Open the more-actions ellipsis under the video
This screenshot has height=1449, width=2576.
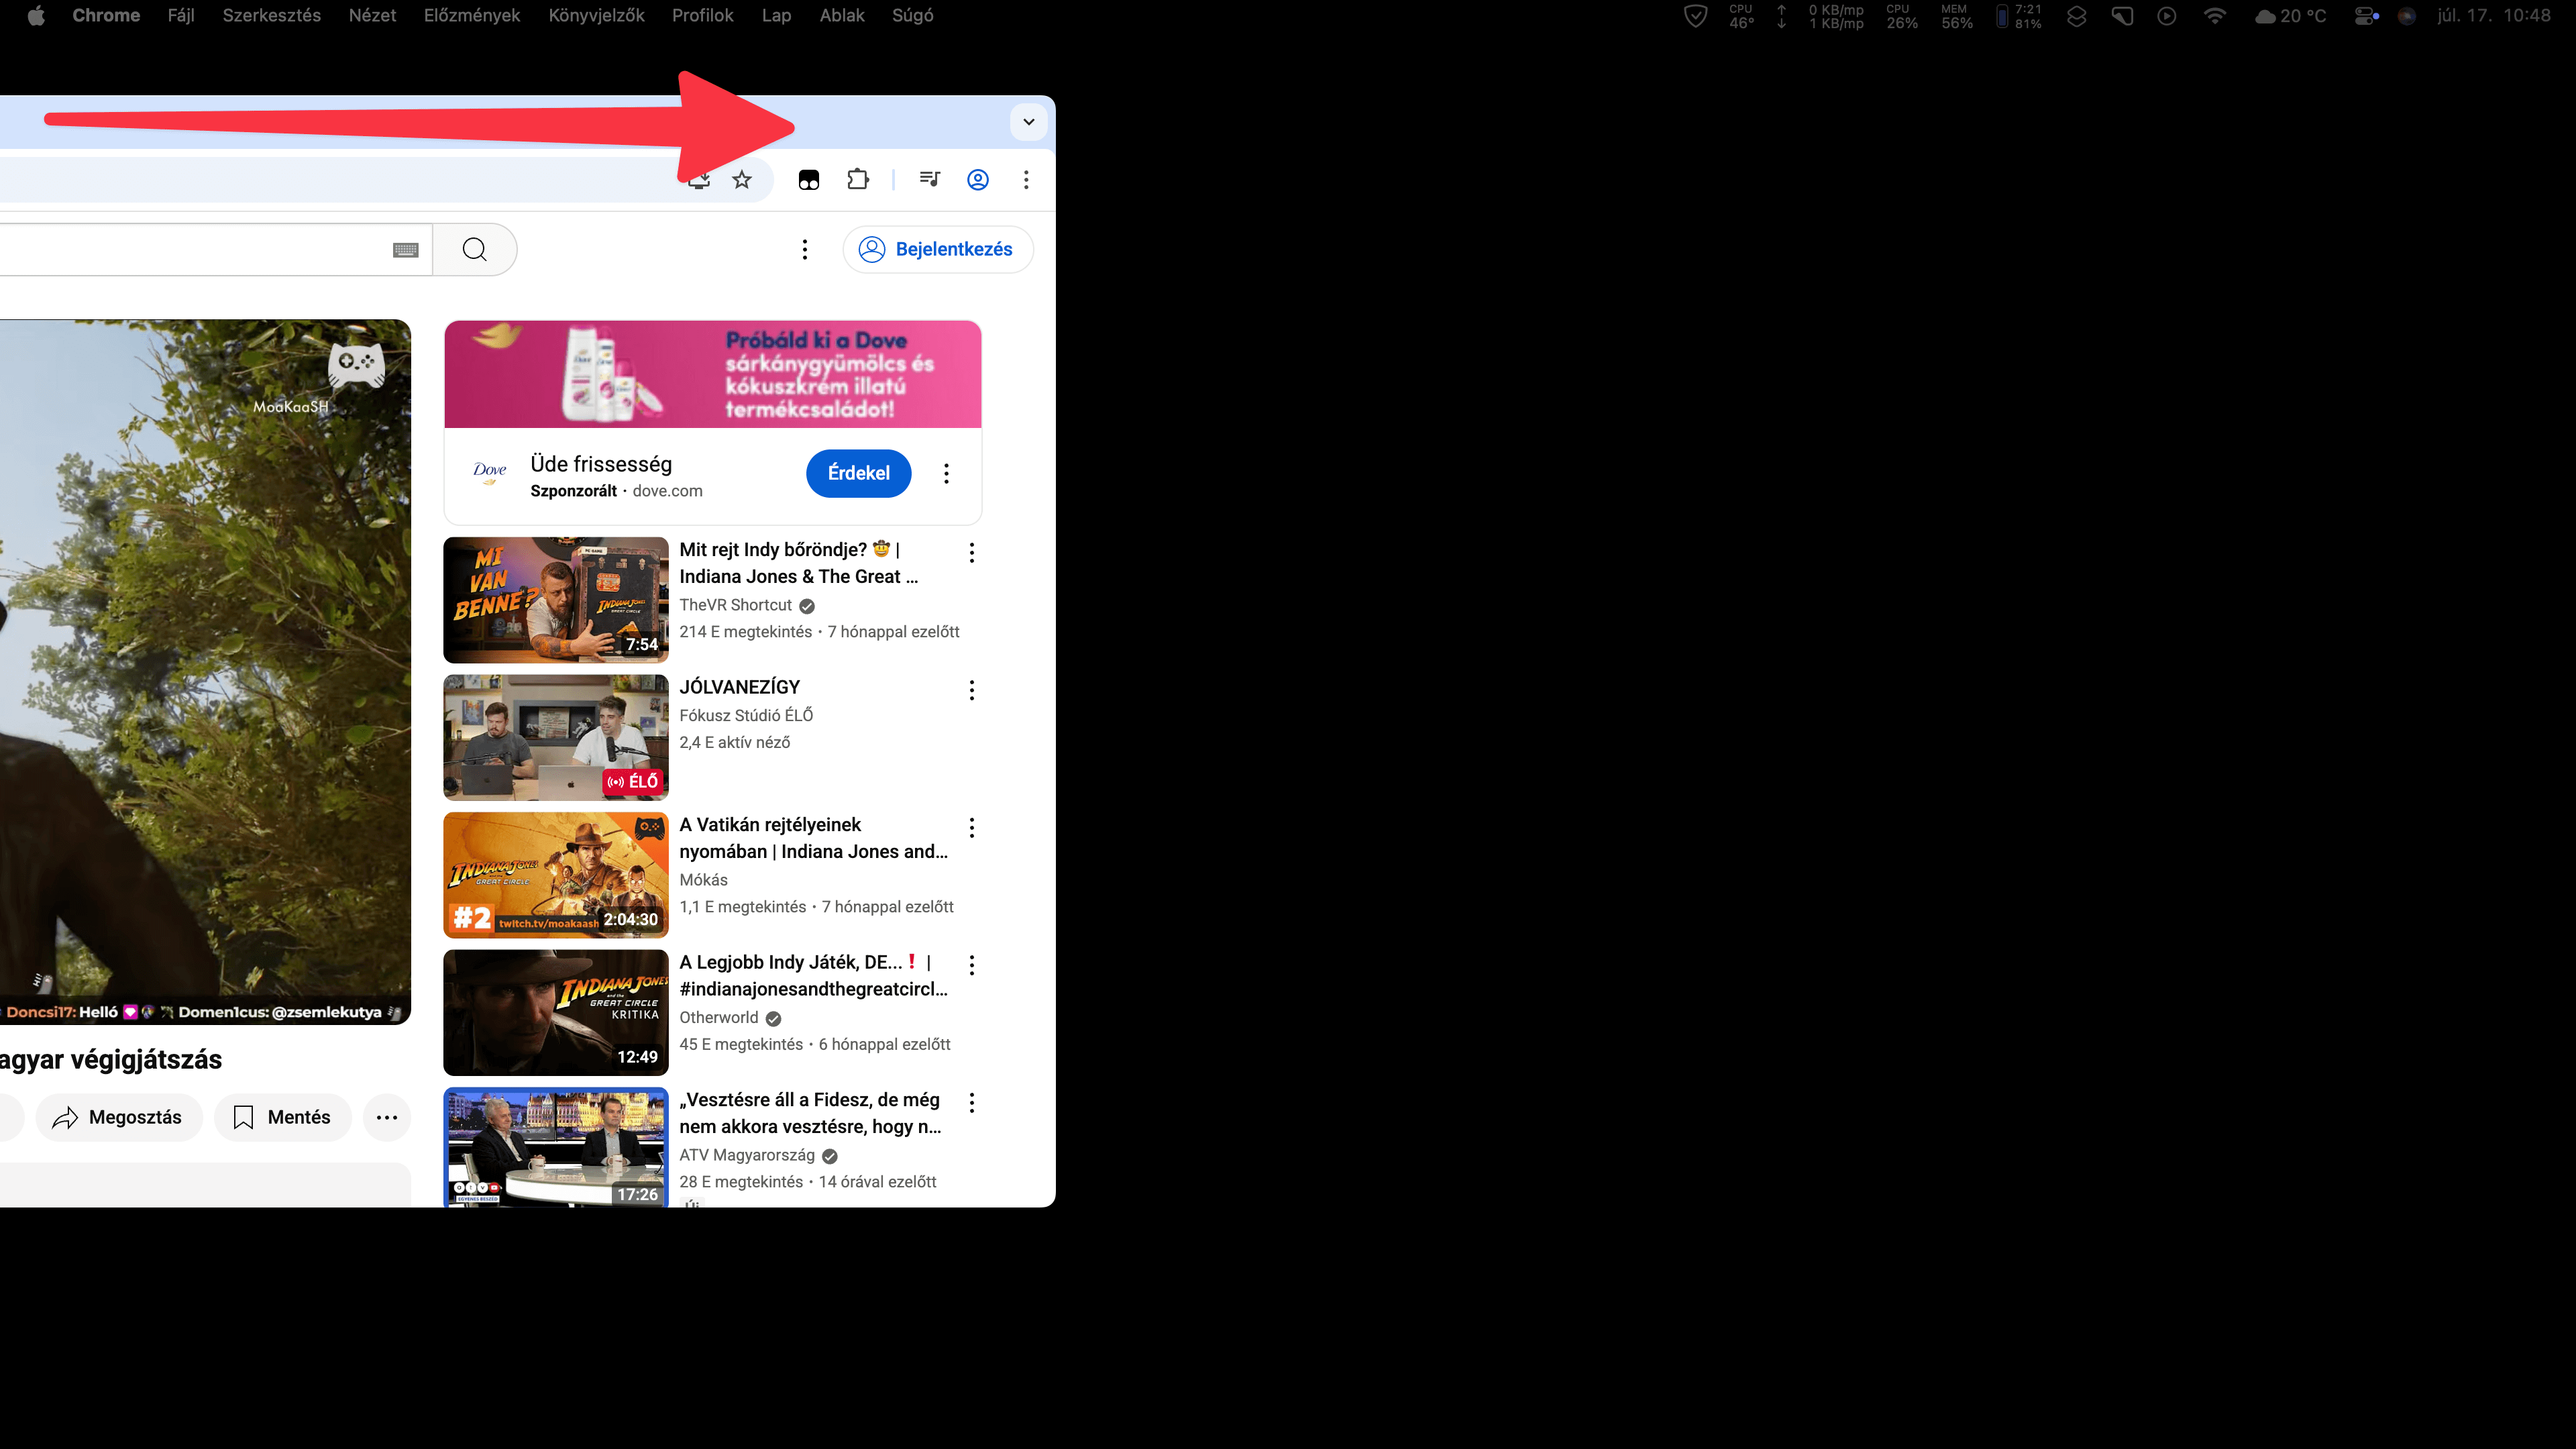[x=387, y=1118]
